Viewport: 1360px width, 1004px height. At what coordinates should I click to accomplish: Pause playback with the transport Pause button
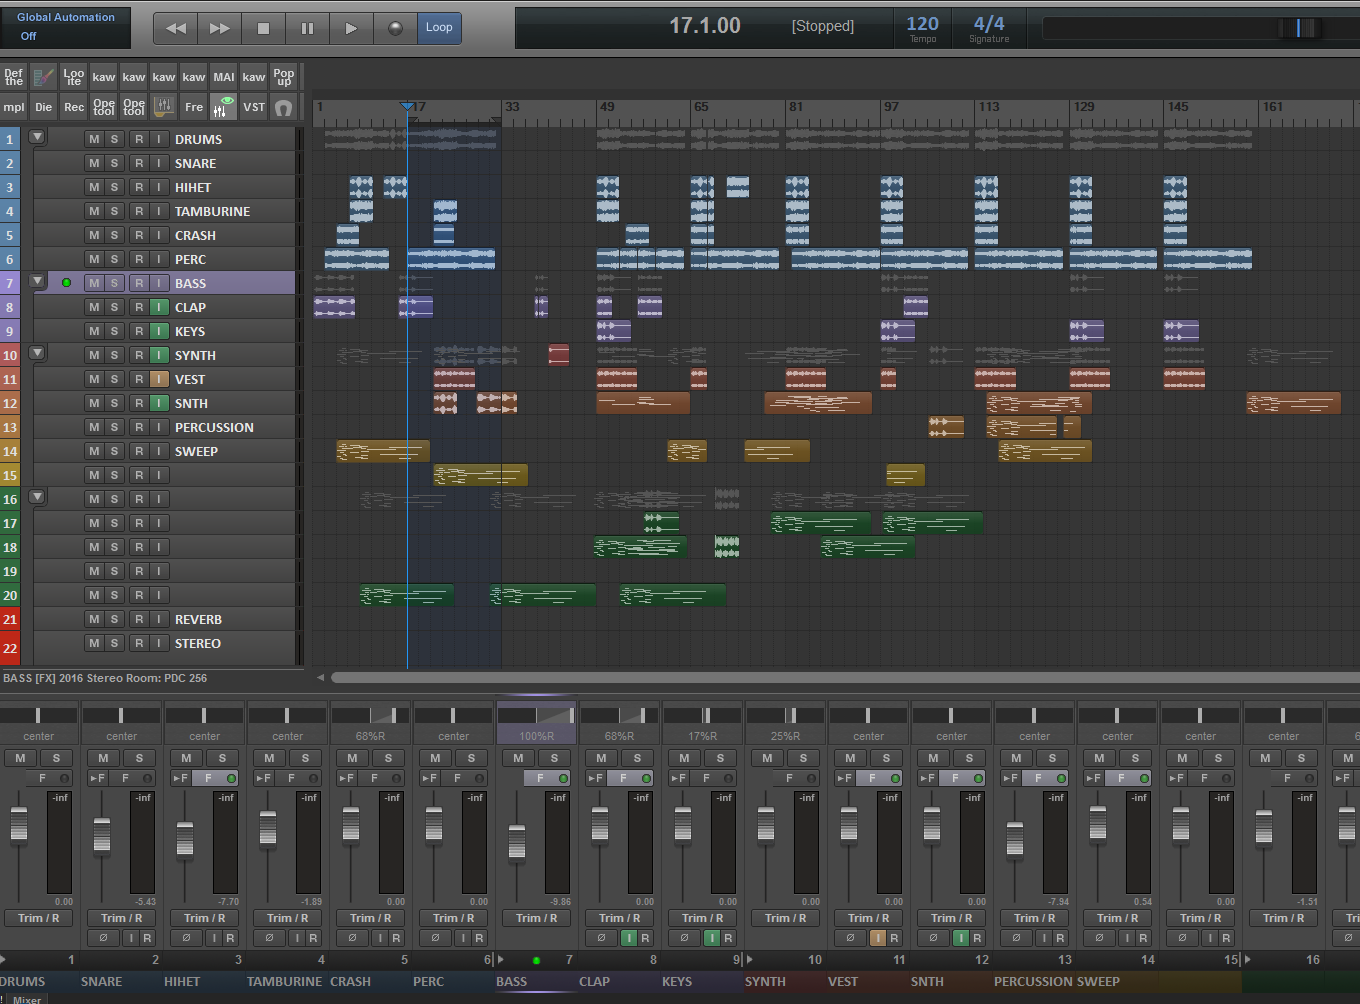point(307,28)
